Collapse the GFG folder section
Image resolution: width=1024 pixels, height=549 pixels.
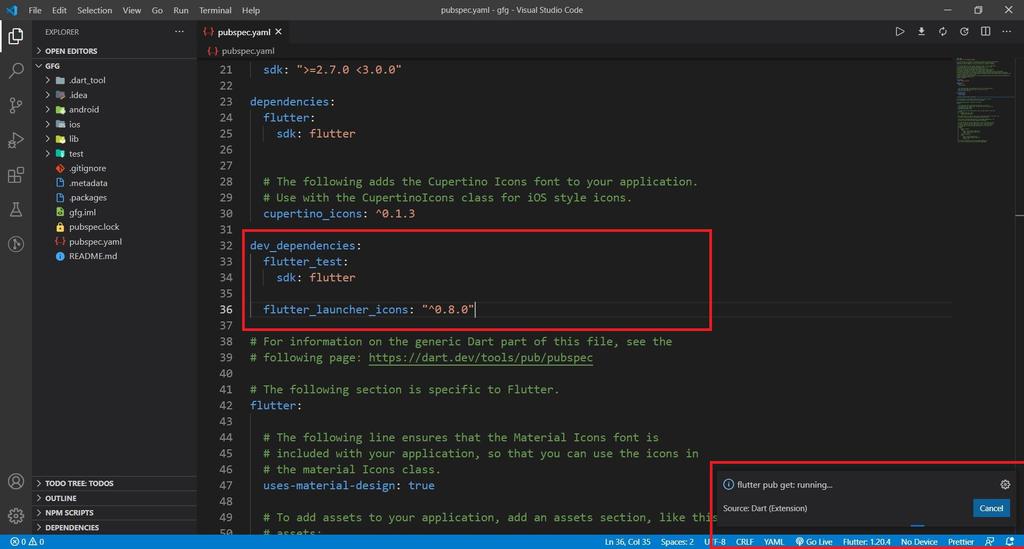(114, 66)
